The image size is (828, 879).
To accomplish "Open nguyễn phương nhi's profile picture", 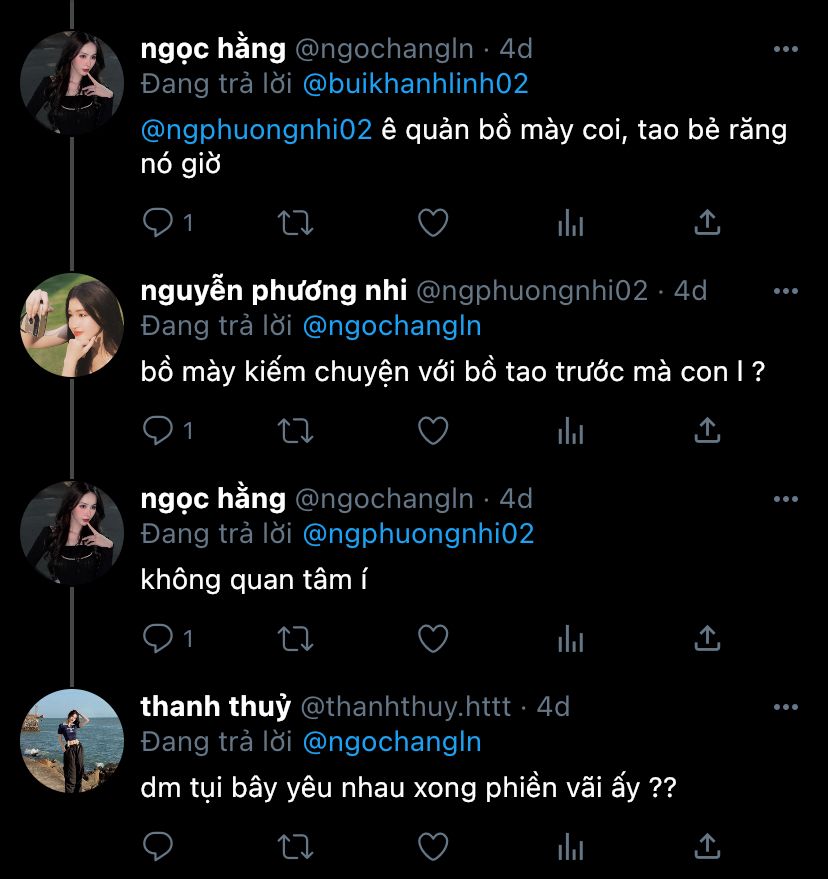I will pos(72,324).
